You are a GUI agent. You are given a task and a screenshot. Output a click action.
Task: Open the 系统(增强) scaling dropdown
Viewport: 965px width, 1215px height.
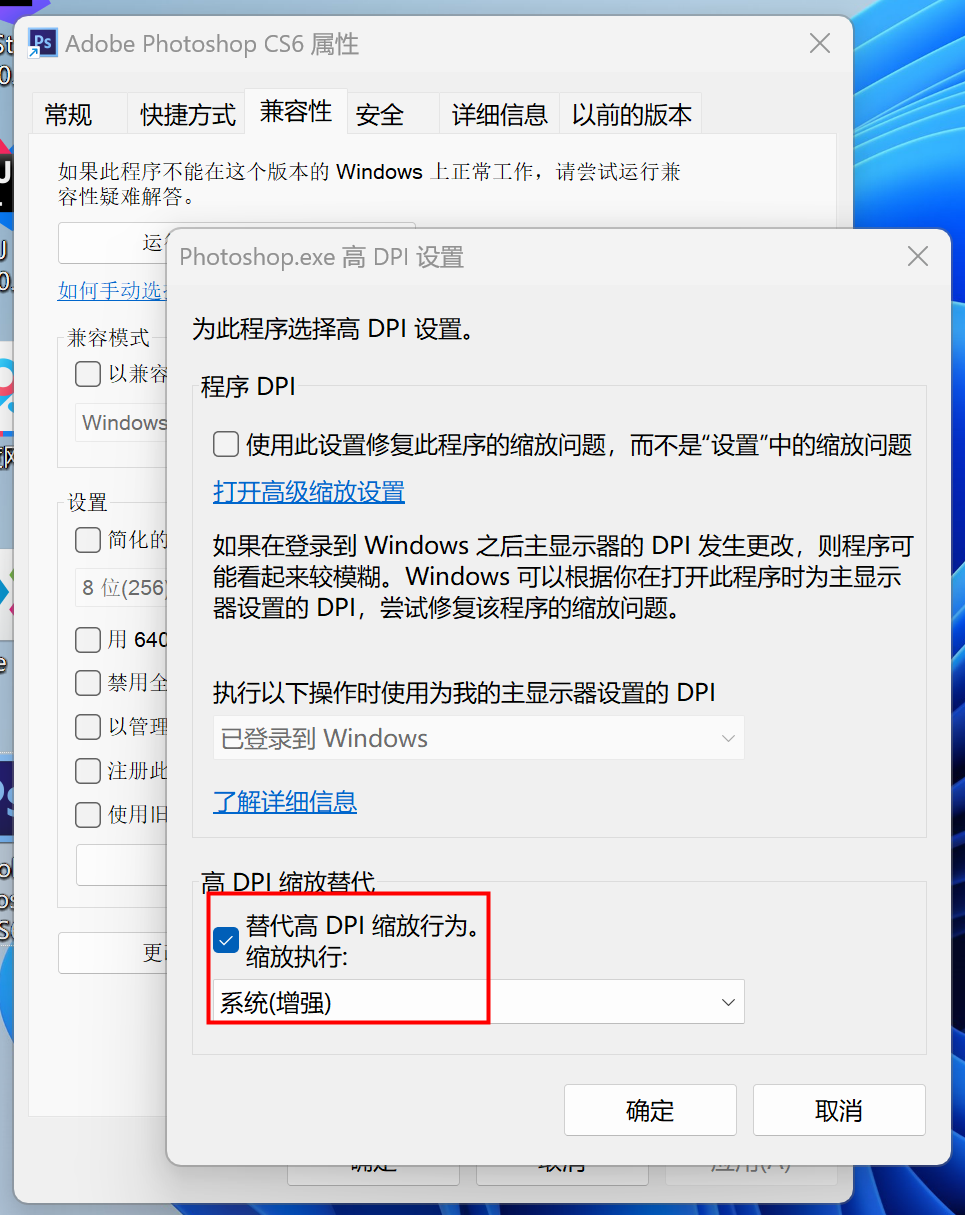click(x=479, y=1002)
